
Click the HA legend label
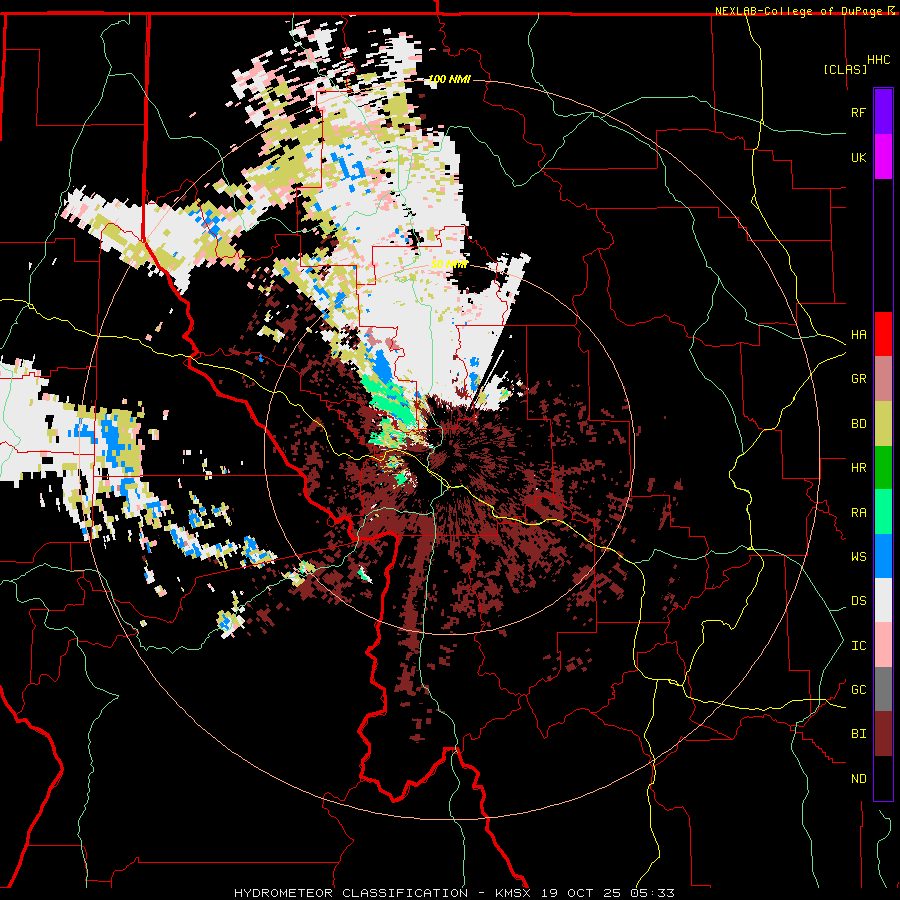click(x=858, y=335)
